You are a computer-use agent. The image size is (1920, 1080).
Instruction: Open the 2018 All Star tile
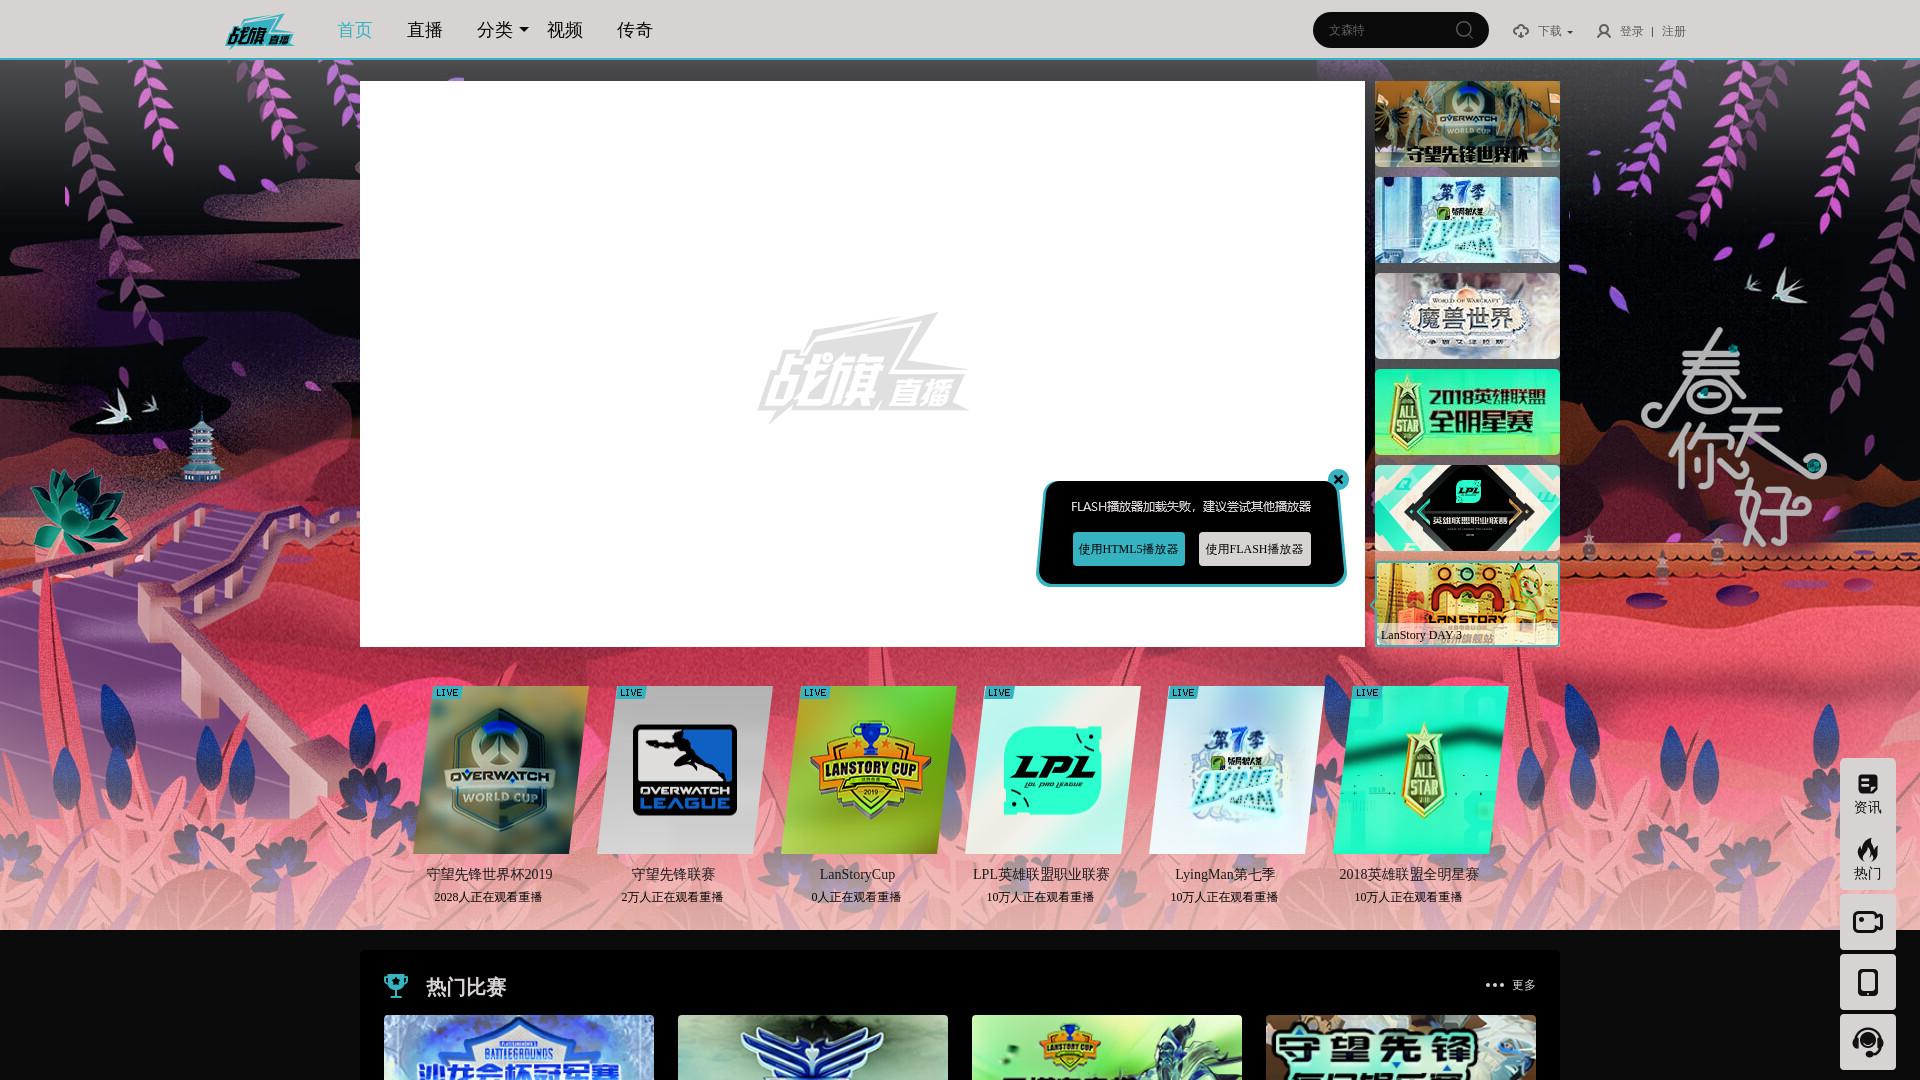point(1421,770)
